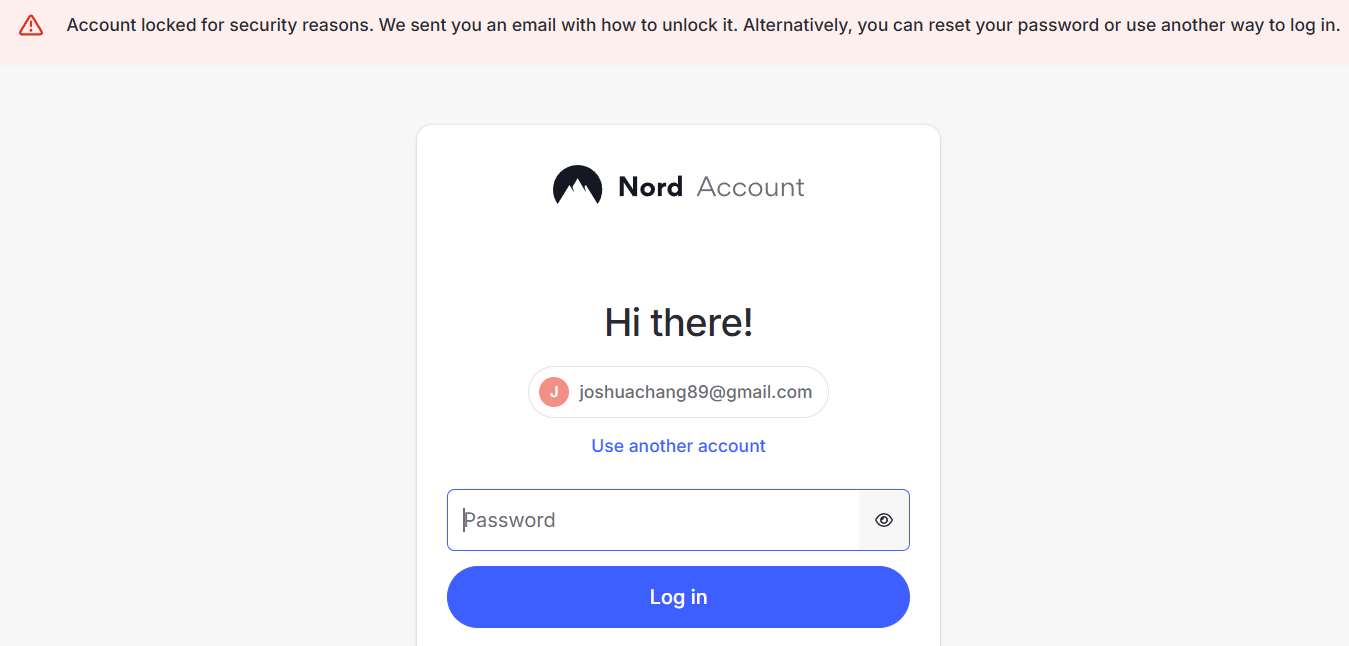Show password using the eye icon
The height and width of the screenshot is (646, 1349).
883,520
